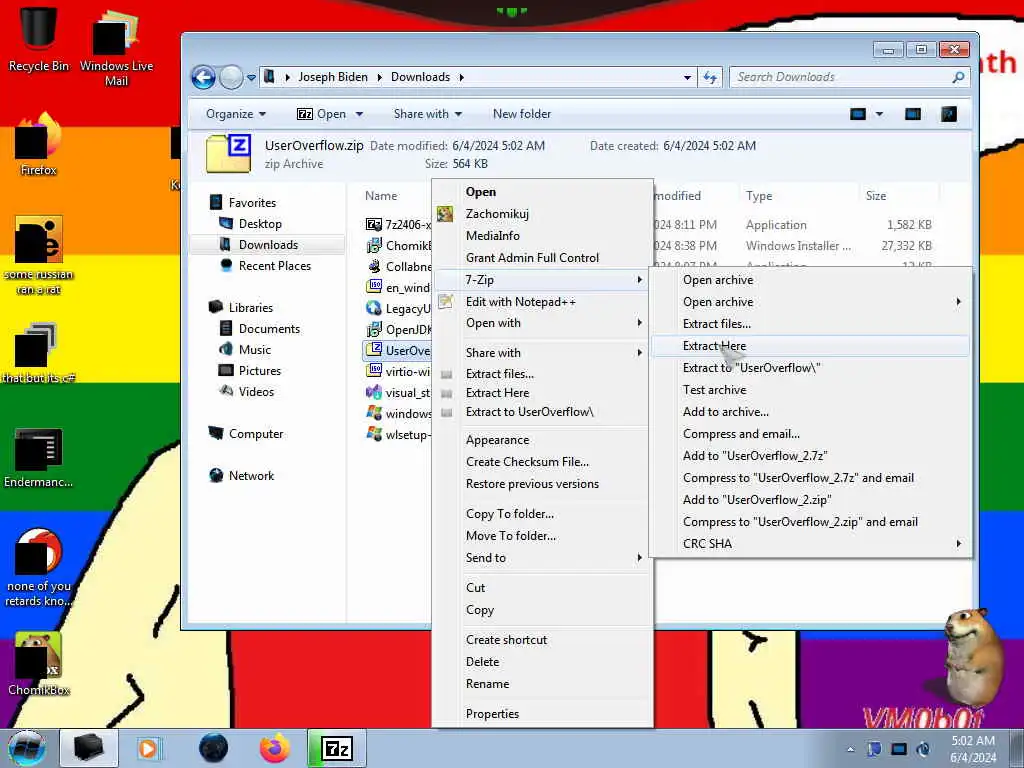Open Explorer help icon
Viewport: 1024px width, 768px height.
point(949,114)
